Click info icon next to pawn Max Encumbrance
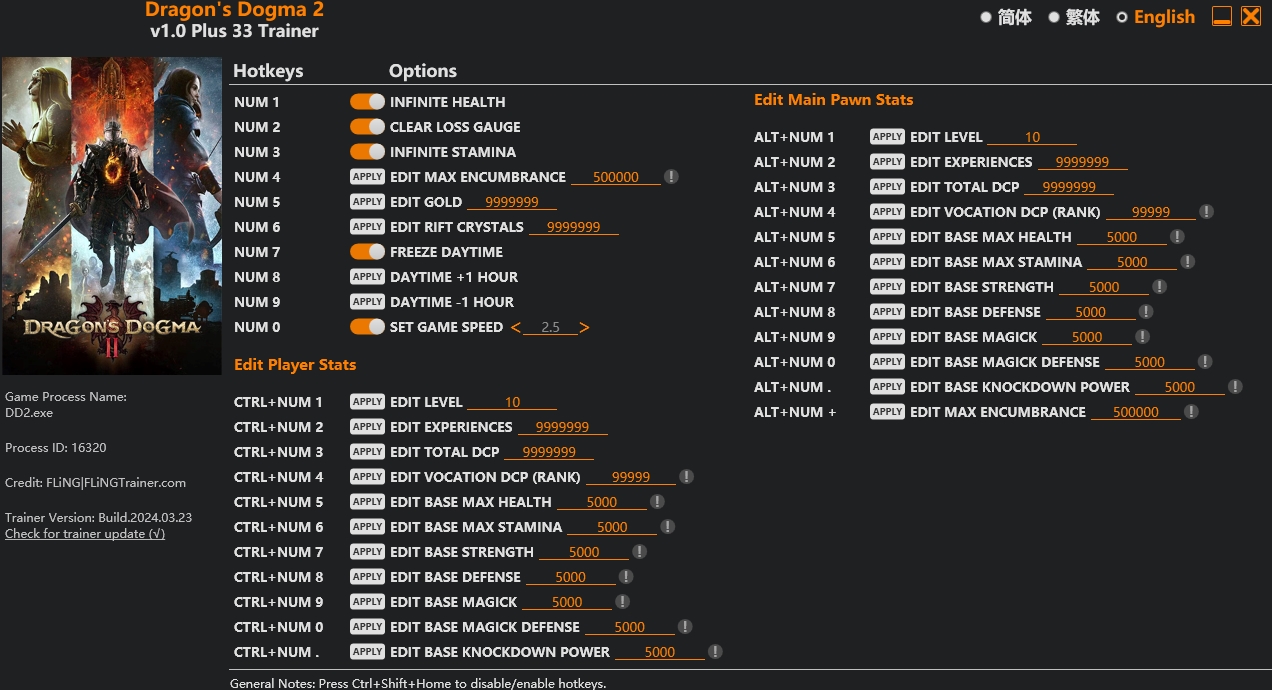The image size is (1272, 690). coord(1191,412)
